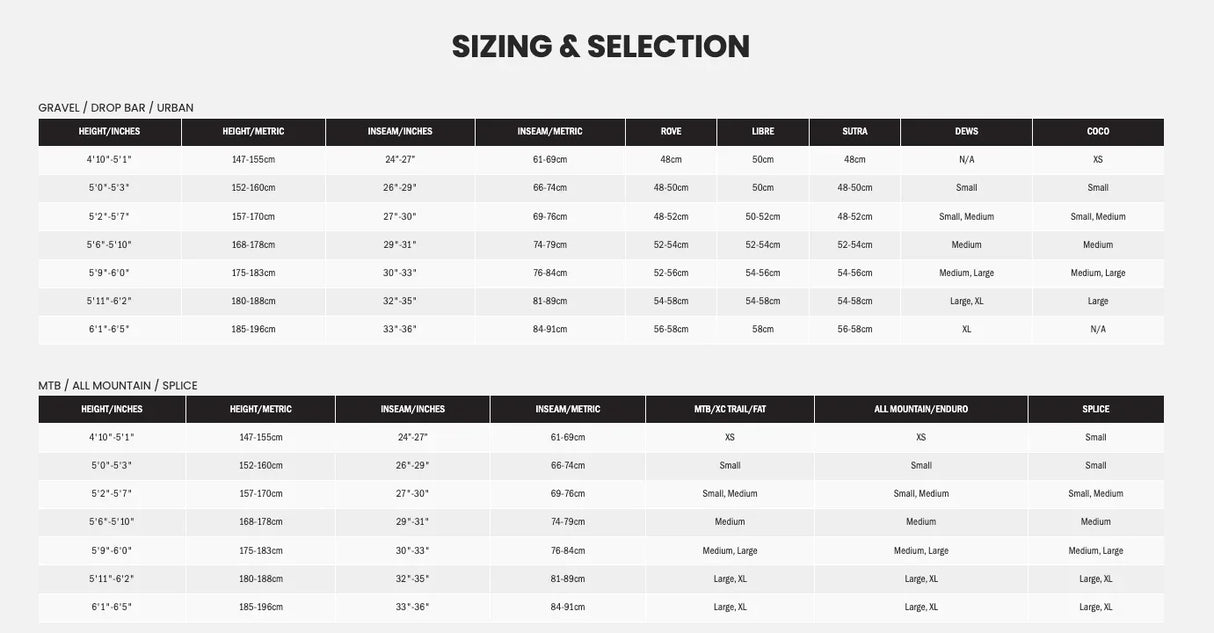This screenshot has width=1214, height=633.
Task: Click the 'Large, XL' cell under Dews
Action: click(966, 301)
